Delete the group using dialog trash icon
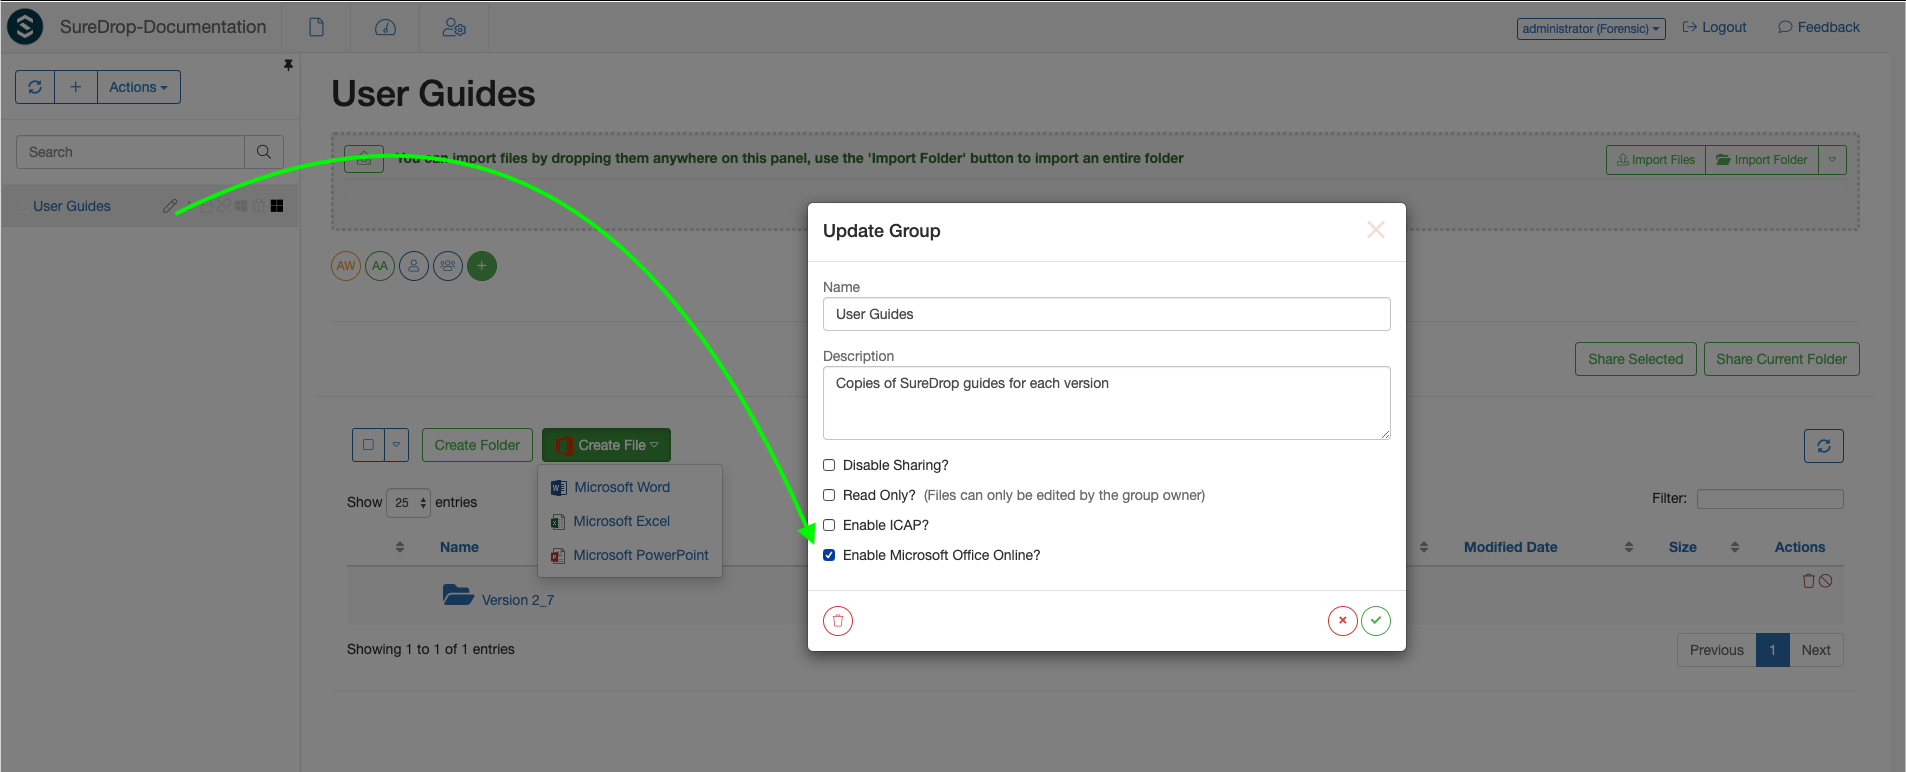Image resolution: width=1906 pixels, height=772 pixels. click(838, 621)
